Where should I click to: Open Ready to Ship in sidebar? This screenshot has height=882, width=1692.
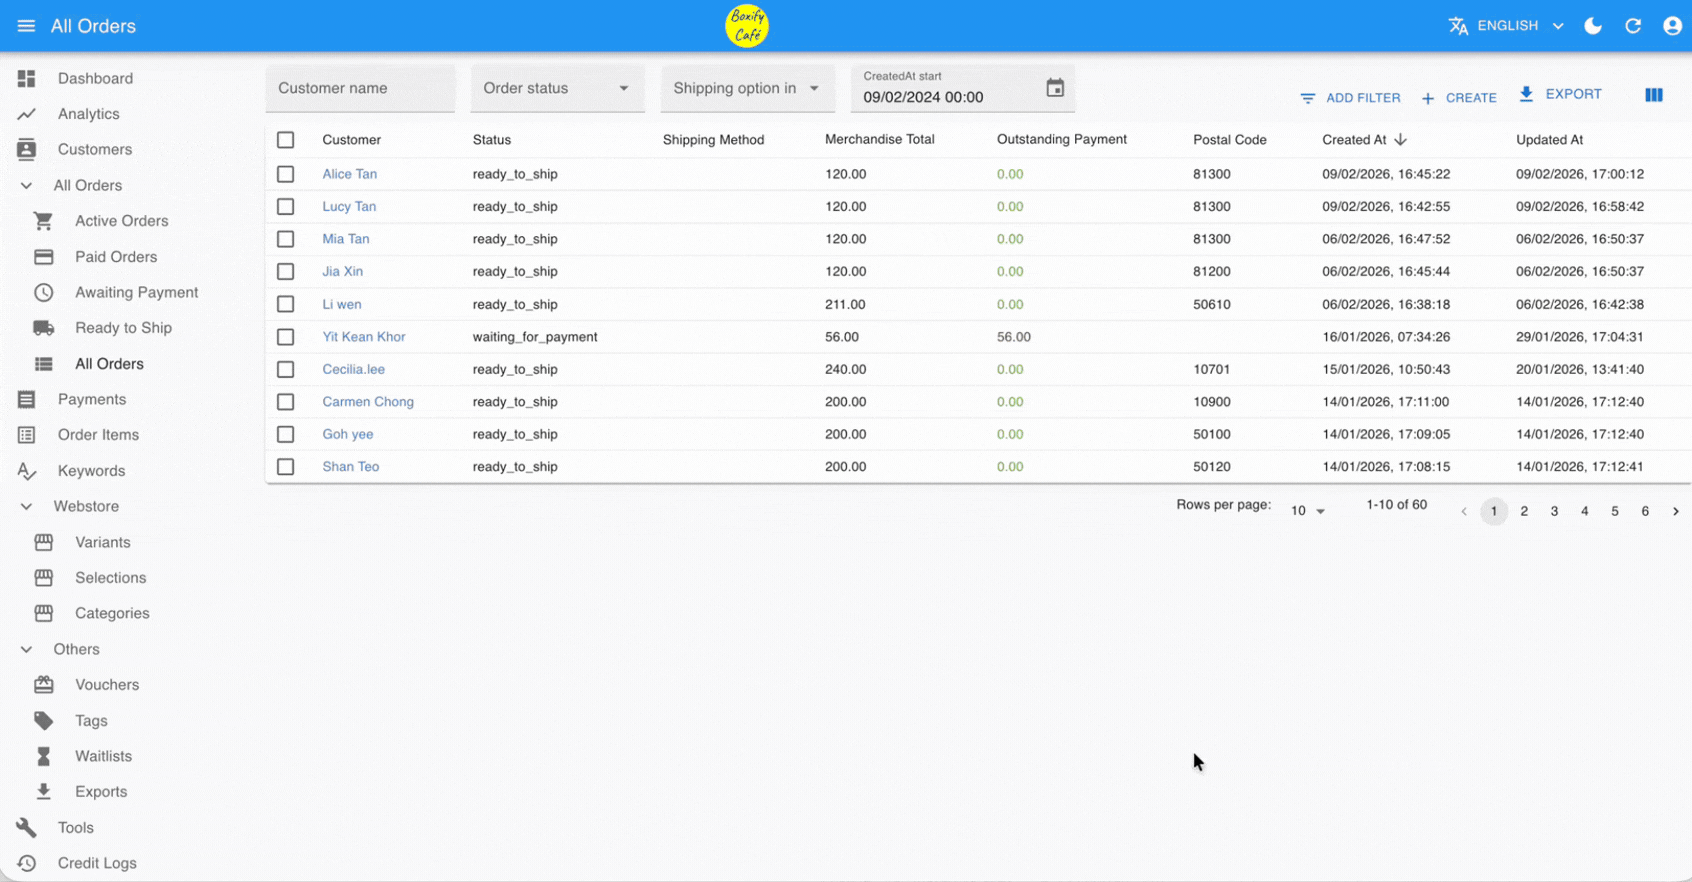coord(123,328)
